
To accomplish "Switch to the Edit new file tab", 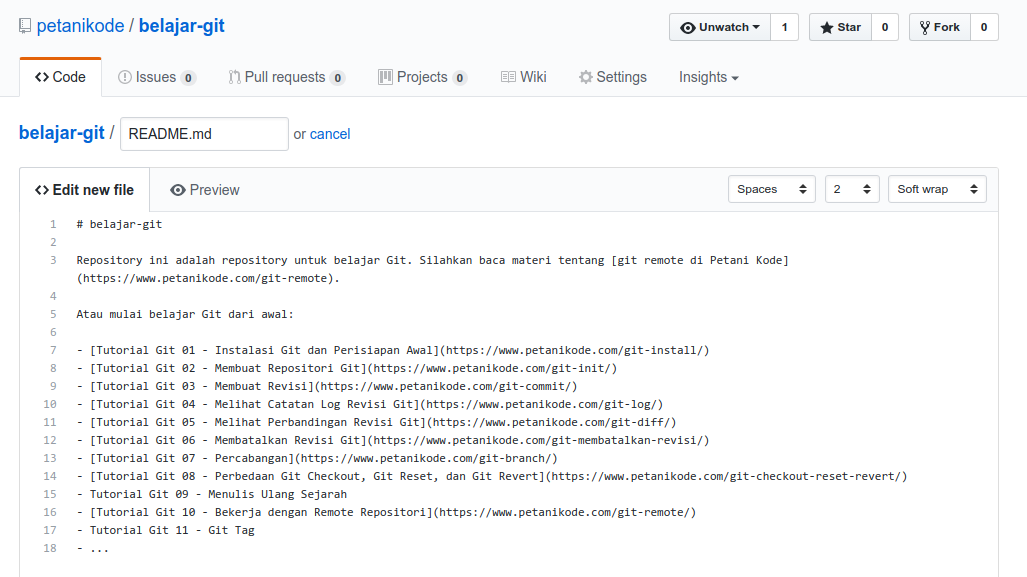I will coord(84,189).
